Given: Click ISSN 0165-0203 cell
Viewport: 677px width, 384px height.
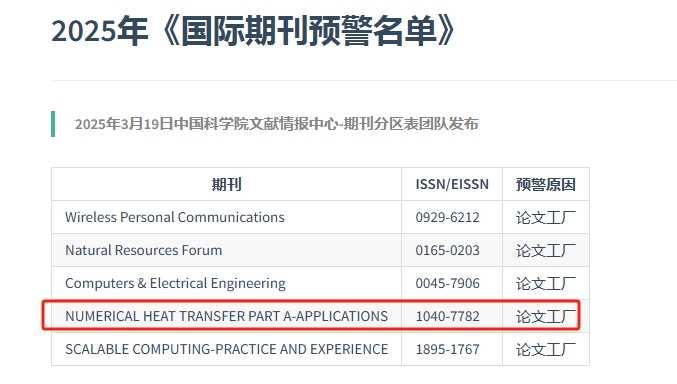Looking at the screenshot, I should tap(452, 251).
